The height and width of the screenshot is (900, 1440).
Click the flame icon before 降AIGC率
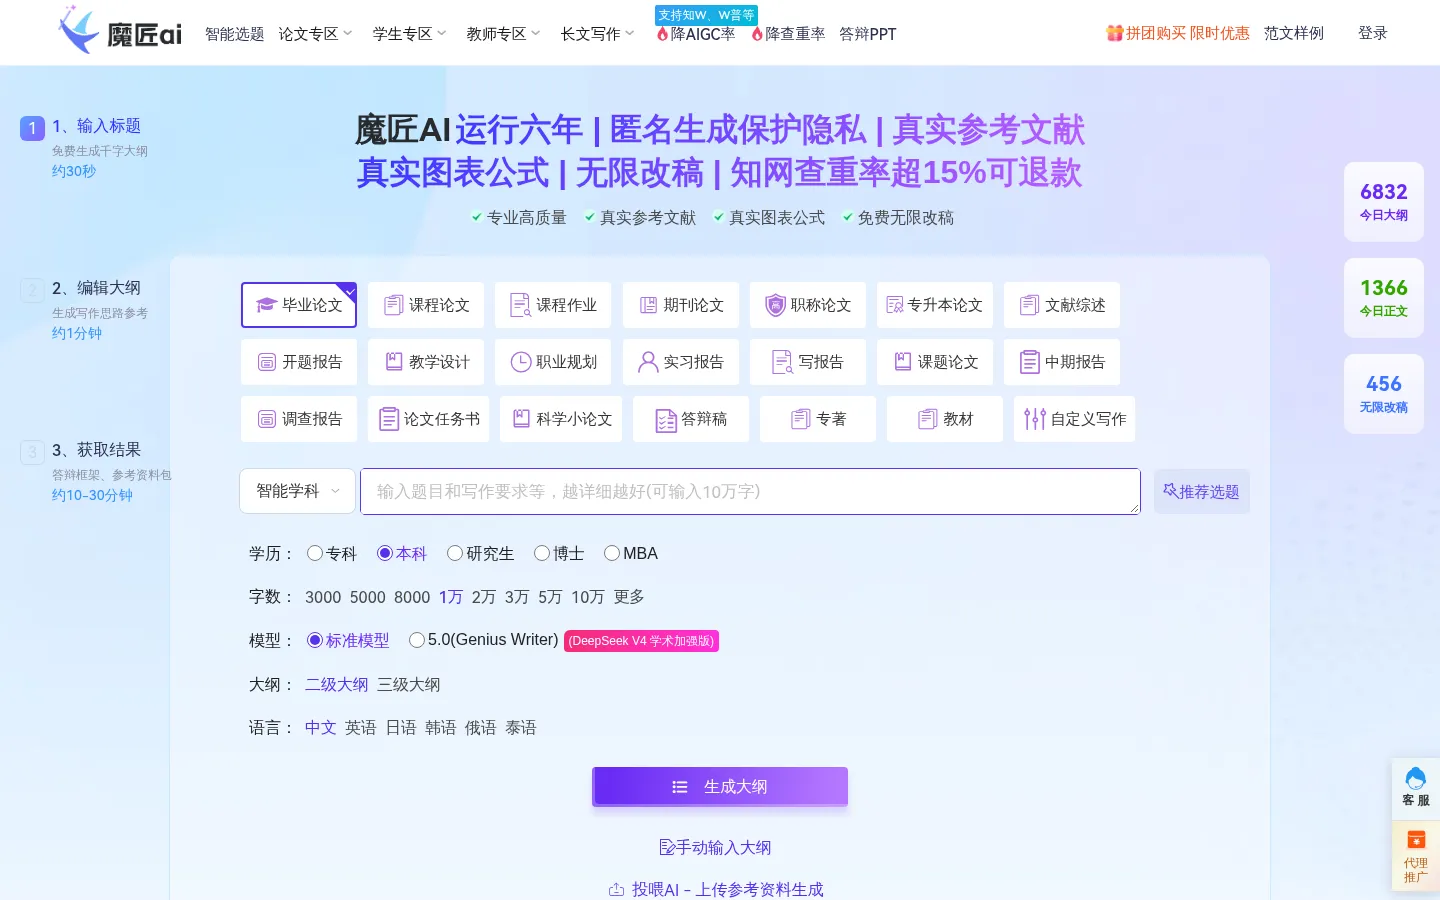click(662, 34)
